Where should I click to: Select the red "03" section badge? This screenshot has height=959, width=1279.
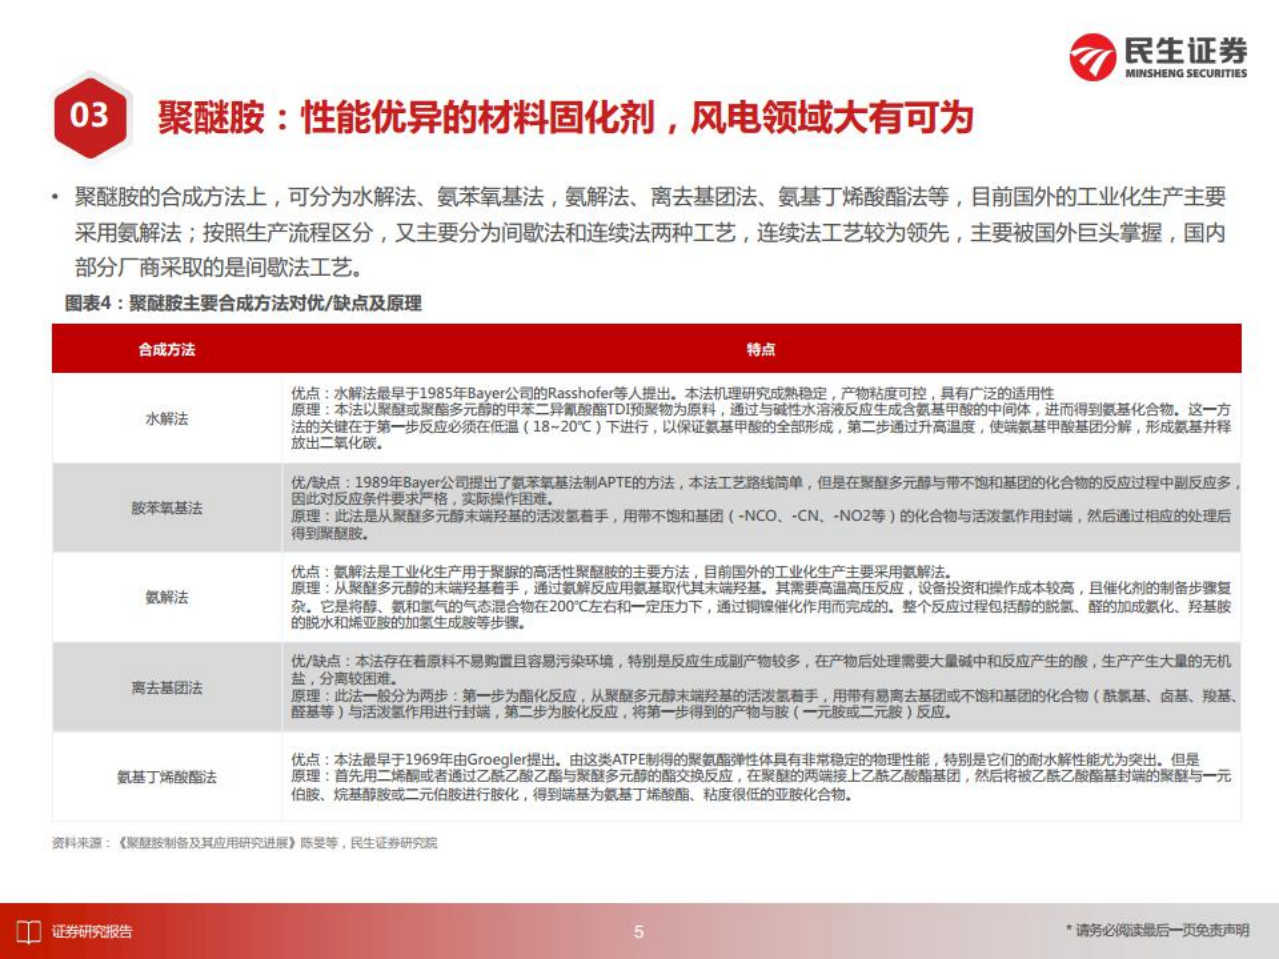[89, 115]
